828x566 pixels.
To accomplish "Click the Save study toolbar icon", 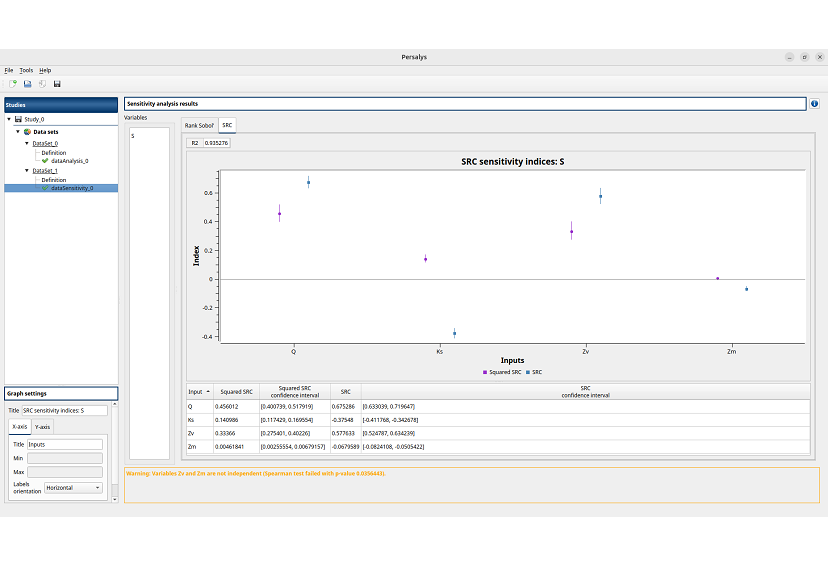I will 57,83.
